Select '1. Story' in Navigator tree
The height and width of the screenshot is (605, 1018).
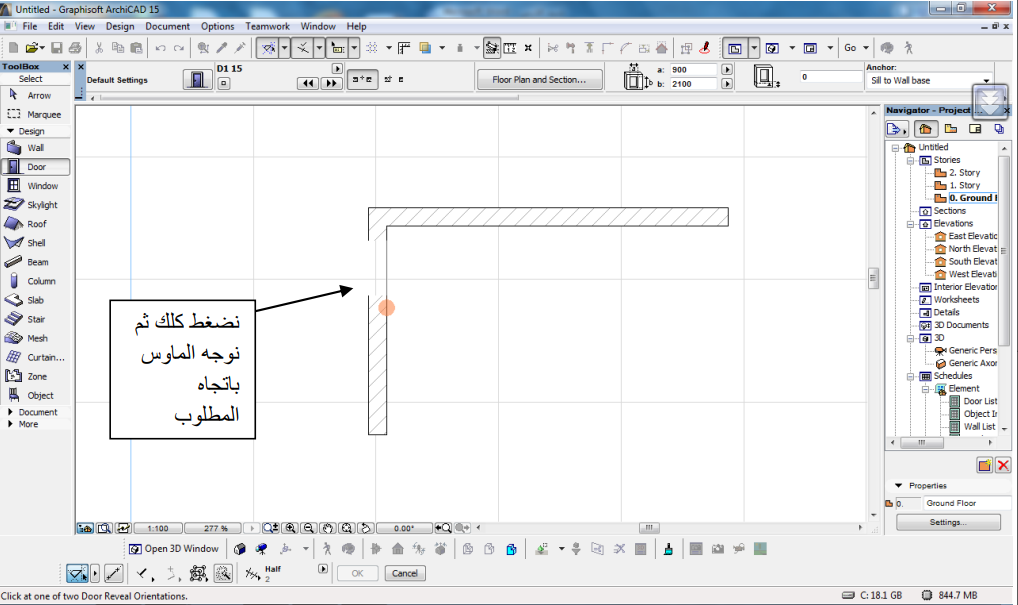point(964,185)
